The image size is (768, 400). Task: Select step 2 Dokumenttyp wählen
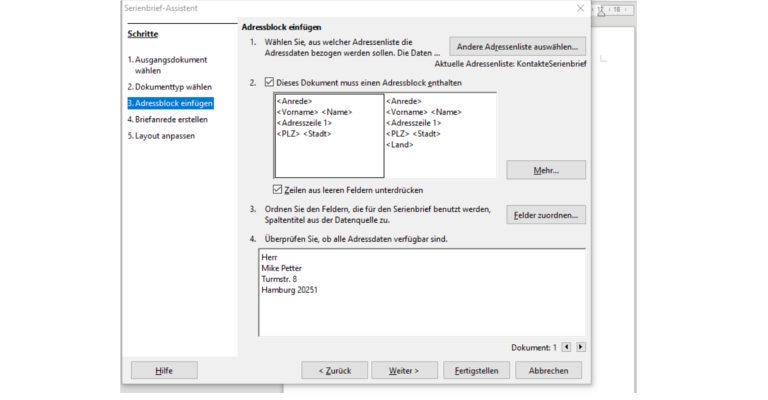(x=169, y=87)
